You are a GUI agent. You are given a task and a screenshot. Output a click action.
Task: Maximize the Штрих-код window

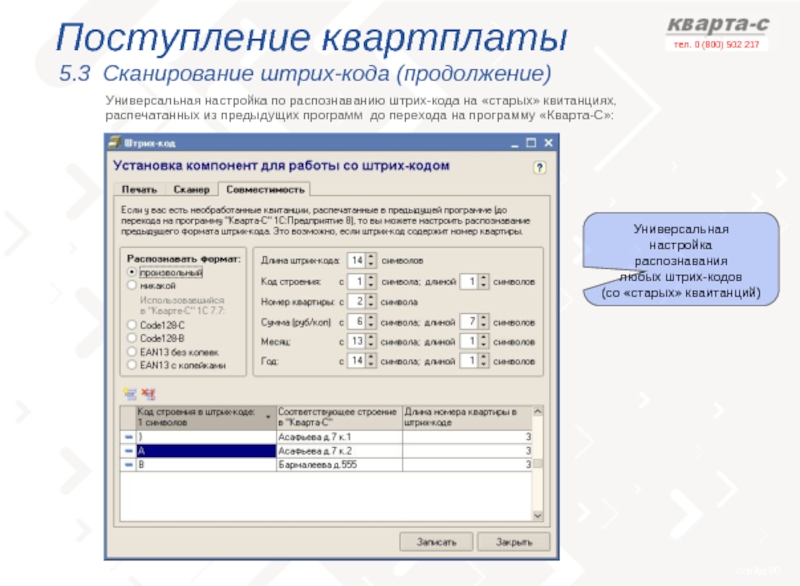(x=531, y=143)
